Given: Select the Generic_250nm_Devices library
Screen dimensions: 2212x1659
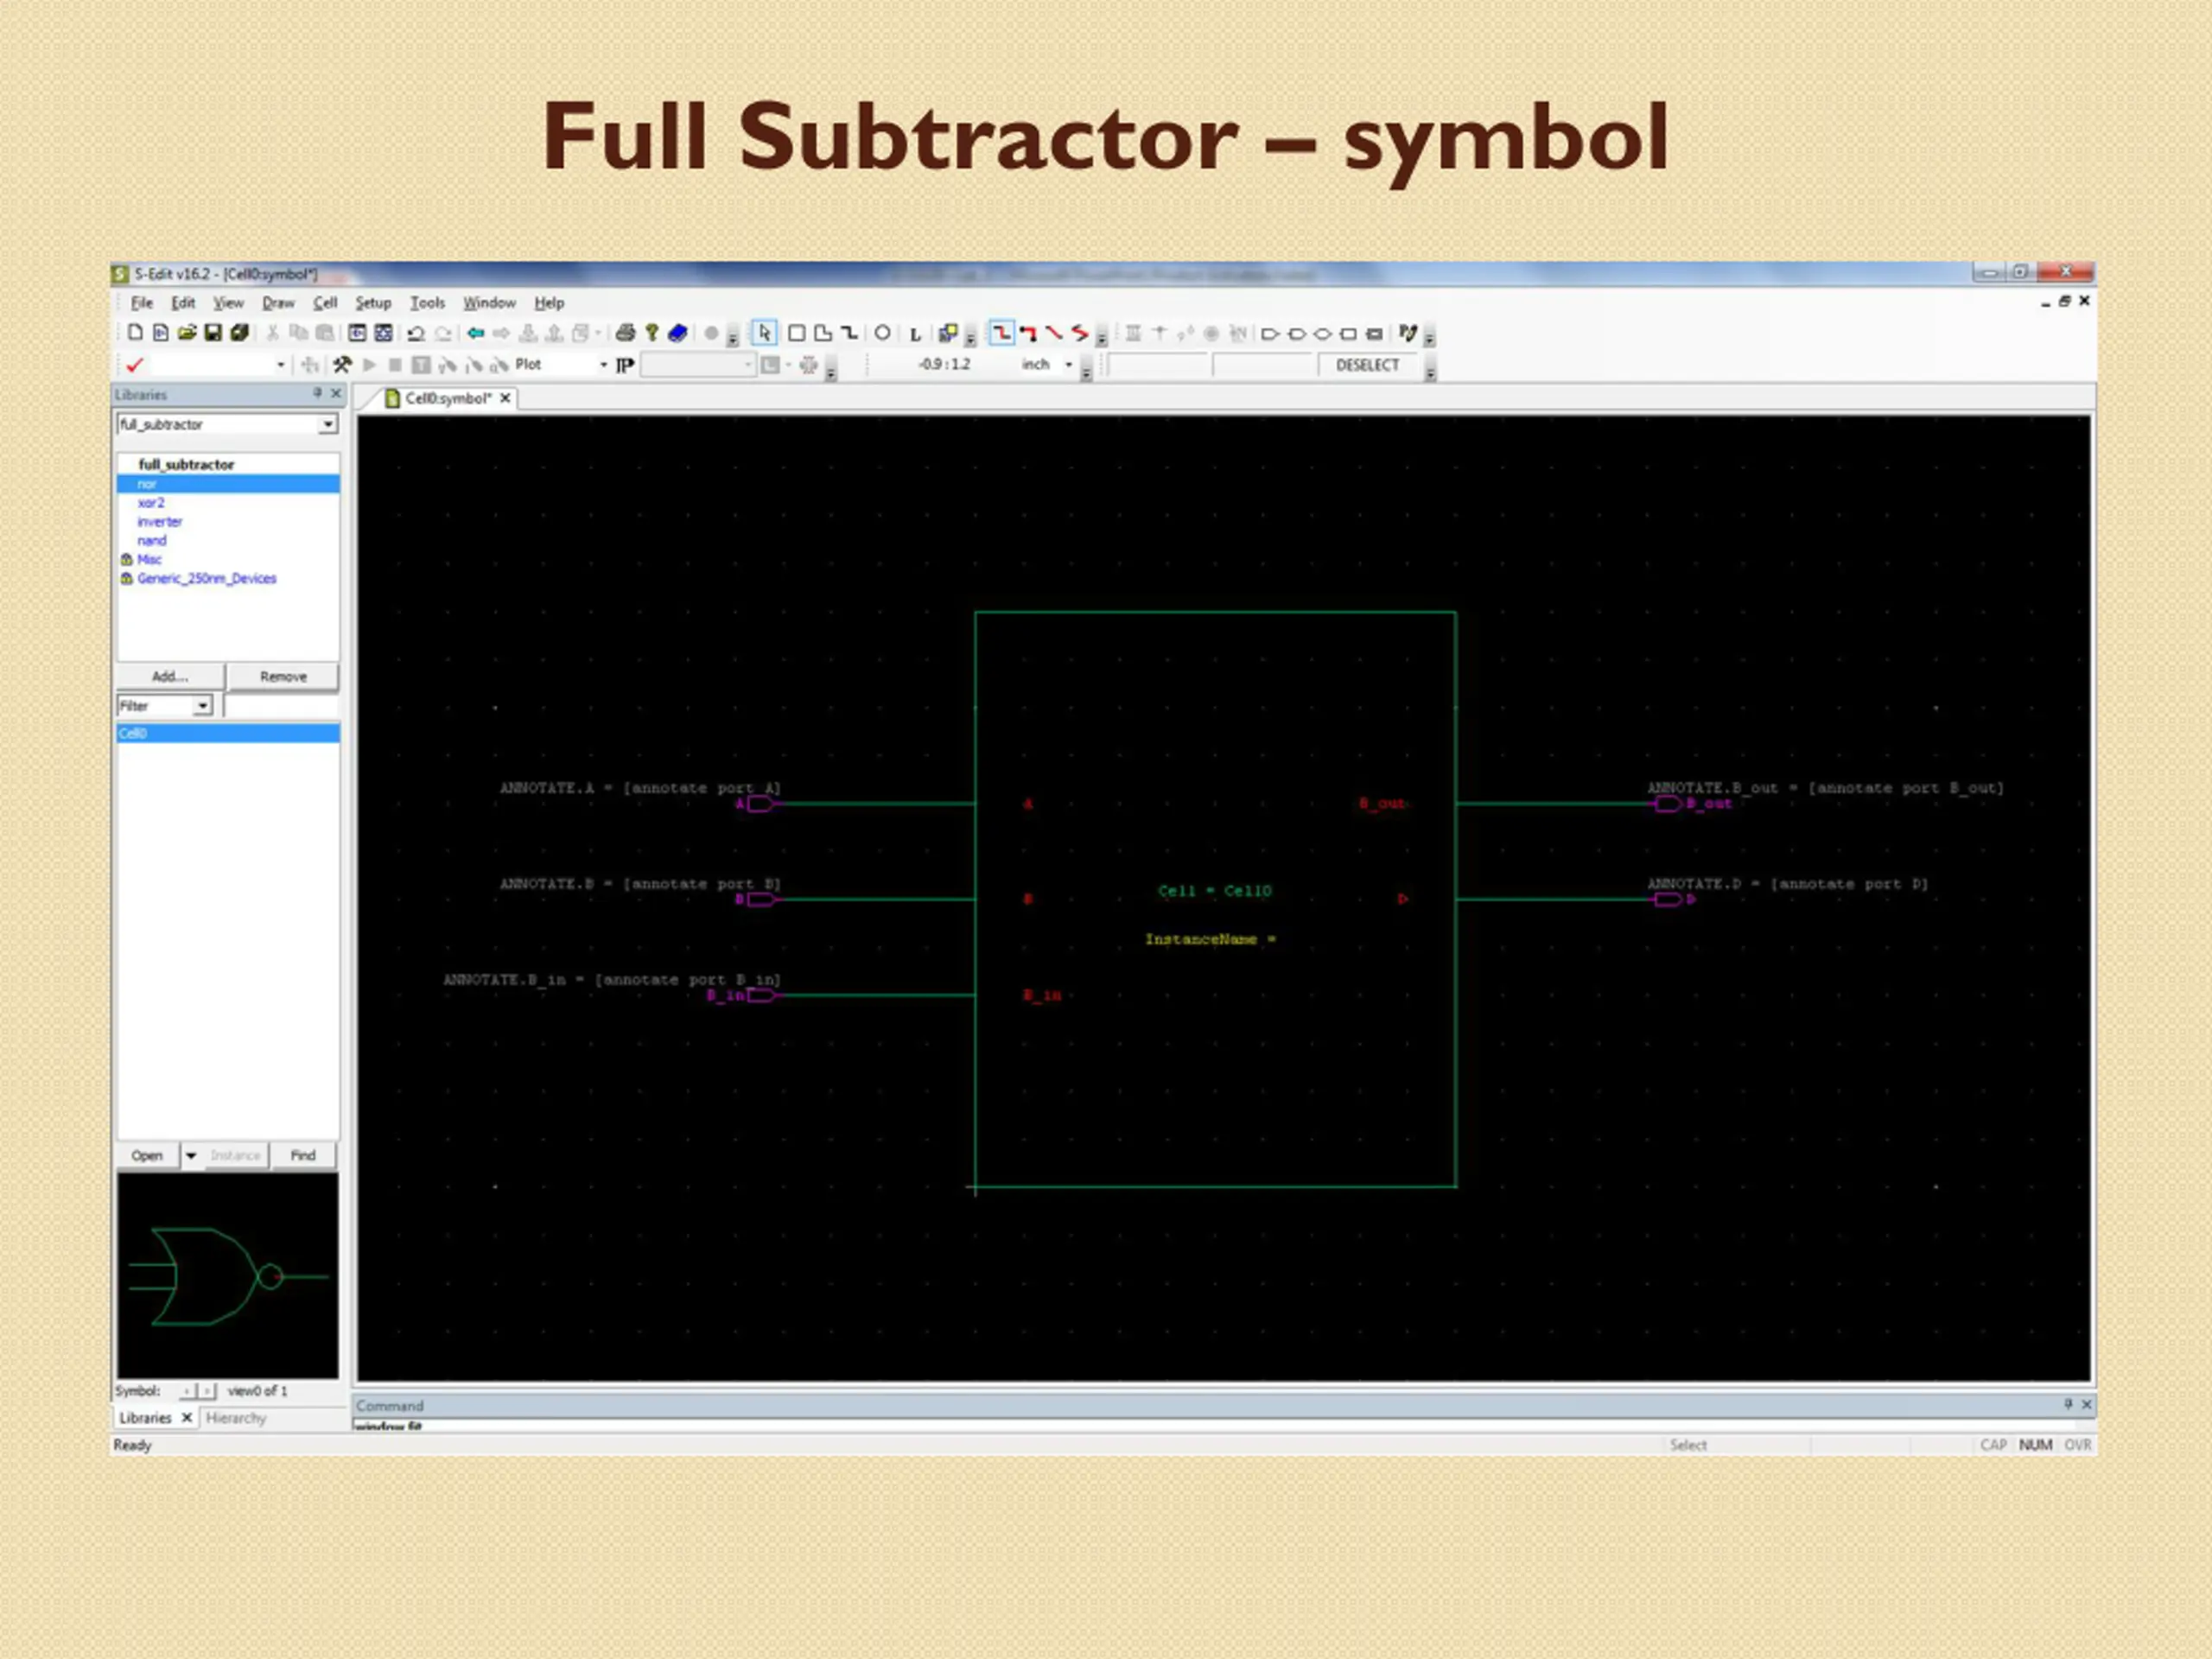Looking at the screenshot, I should click(206, 579).
